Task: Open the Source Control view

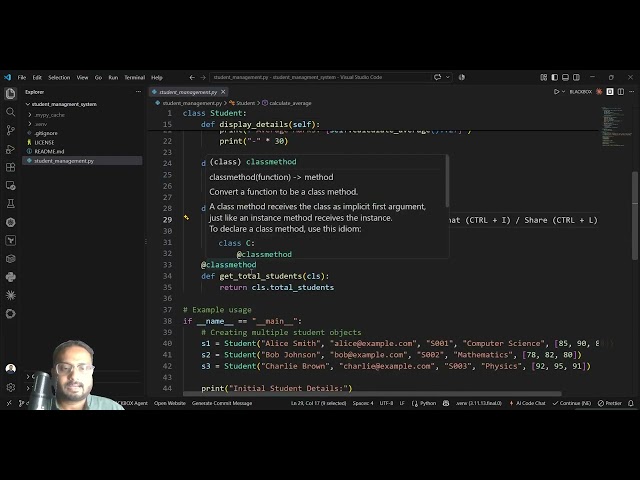Action: click(11, 130)
